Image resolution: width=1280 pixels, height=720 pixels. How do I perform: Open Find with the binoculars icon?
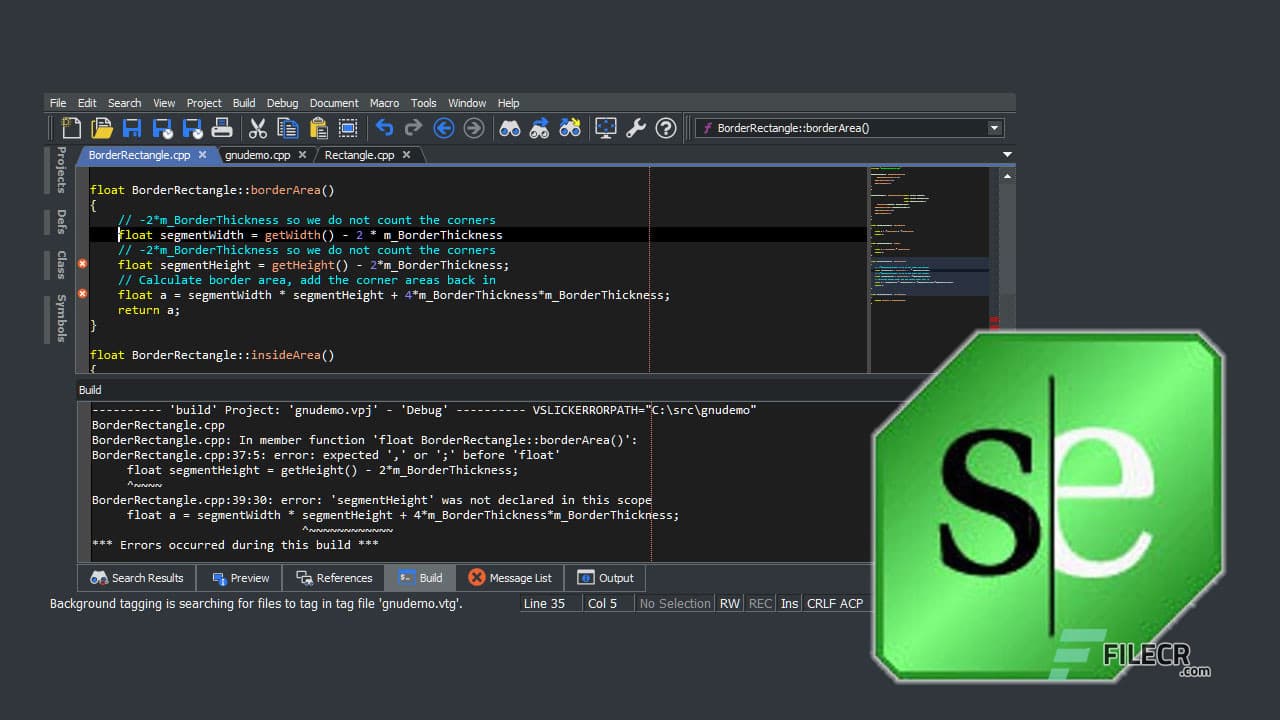click(509, 127)
